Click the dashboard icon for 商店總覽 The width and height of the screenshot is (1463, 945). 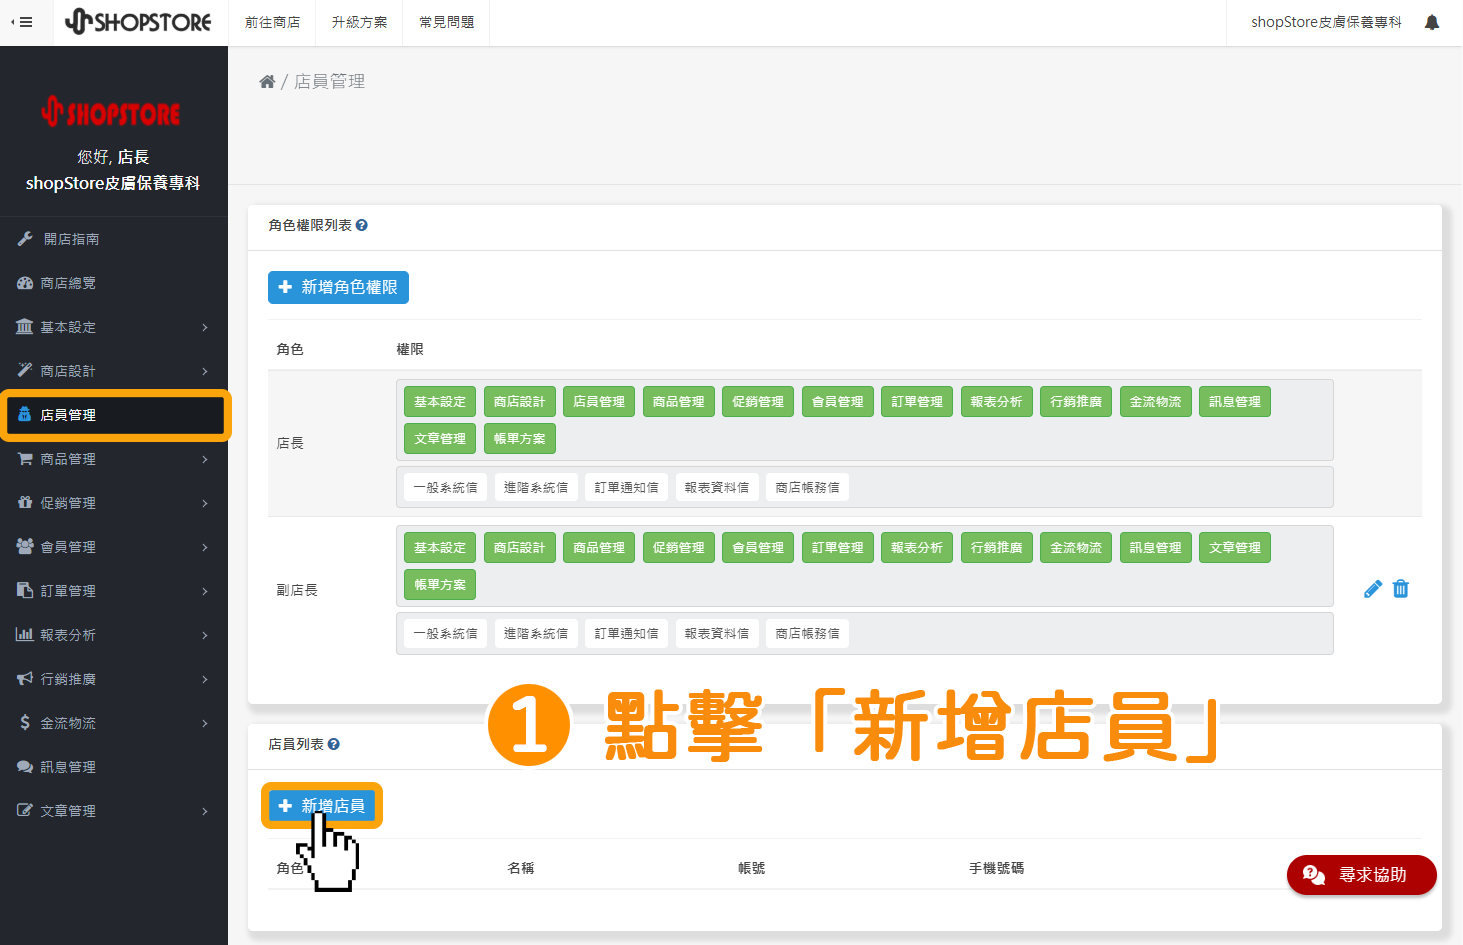25,283
